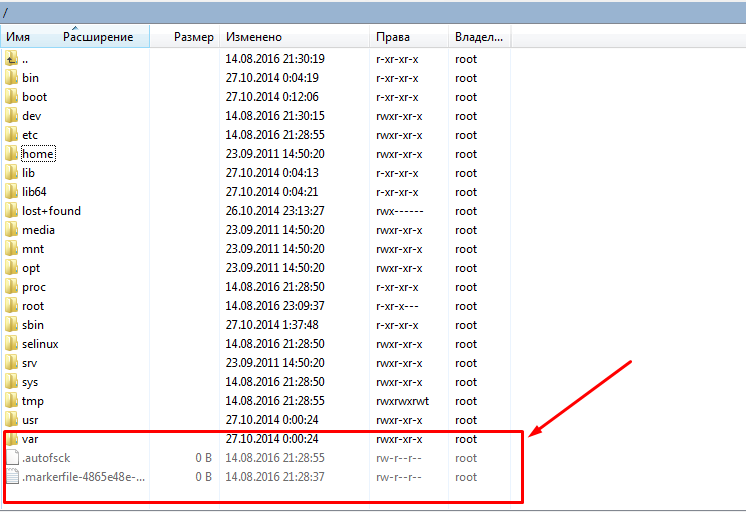Click the '0 B' size of .markerfile

[204, 478]
